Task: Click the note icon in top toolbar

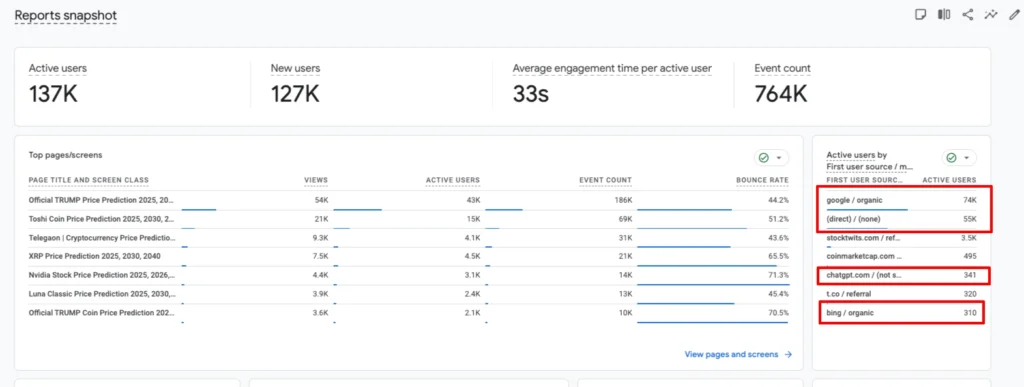Action: (920, 15)
